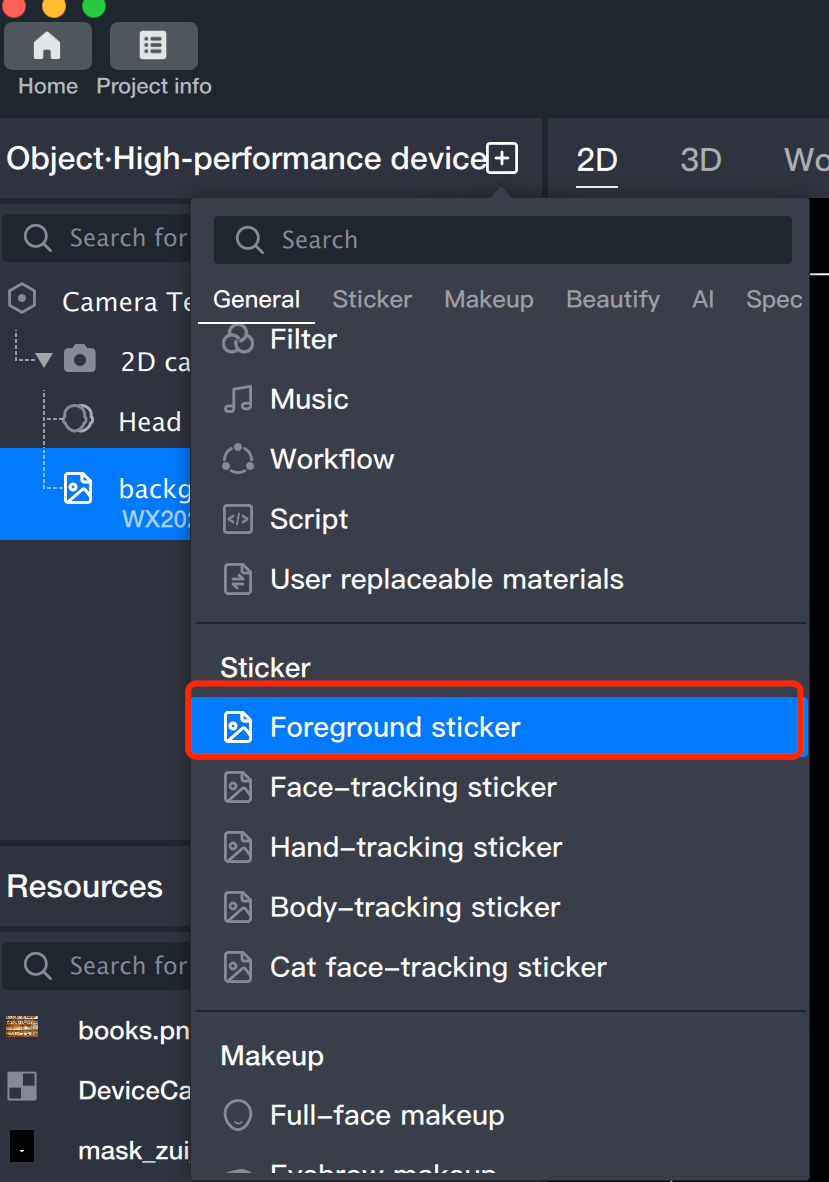Image resolution: width=829 pixels, height=1182 pixels.
Task: Add a Full-face makeup object
Action: (387, 1116)
